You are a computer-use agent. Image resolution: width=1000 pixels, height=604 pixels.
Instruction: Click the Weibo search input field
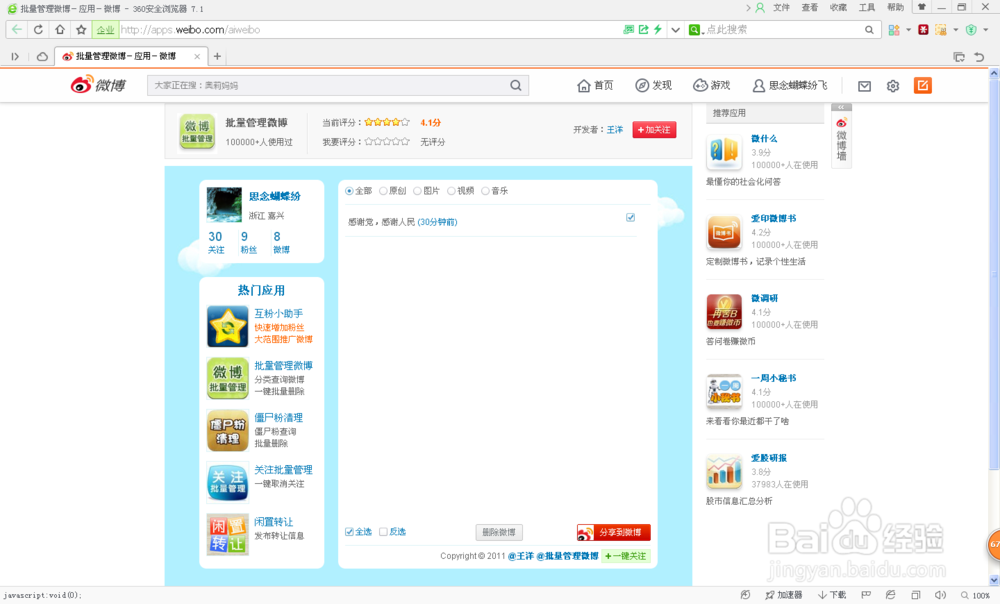coord(328,85)
